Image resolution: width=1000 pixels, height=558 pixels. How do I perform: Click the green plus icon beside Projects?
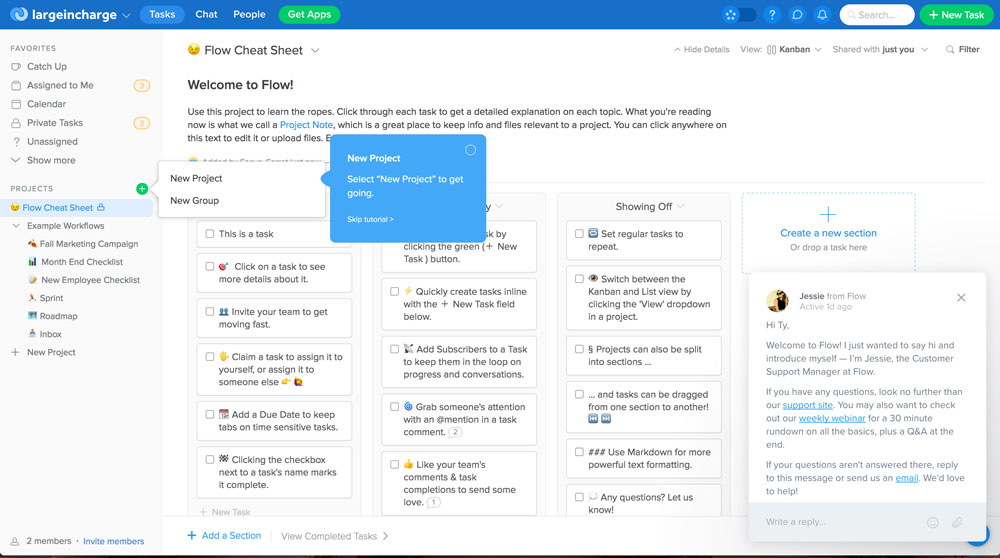(x=142, y=188)
